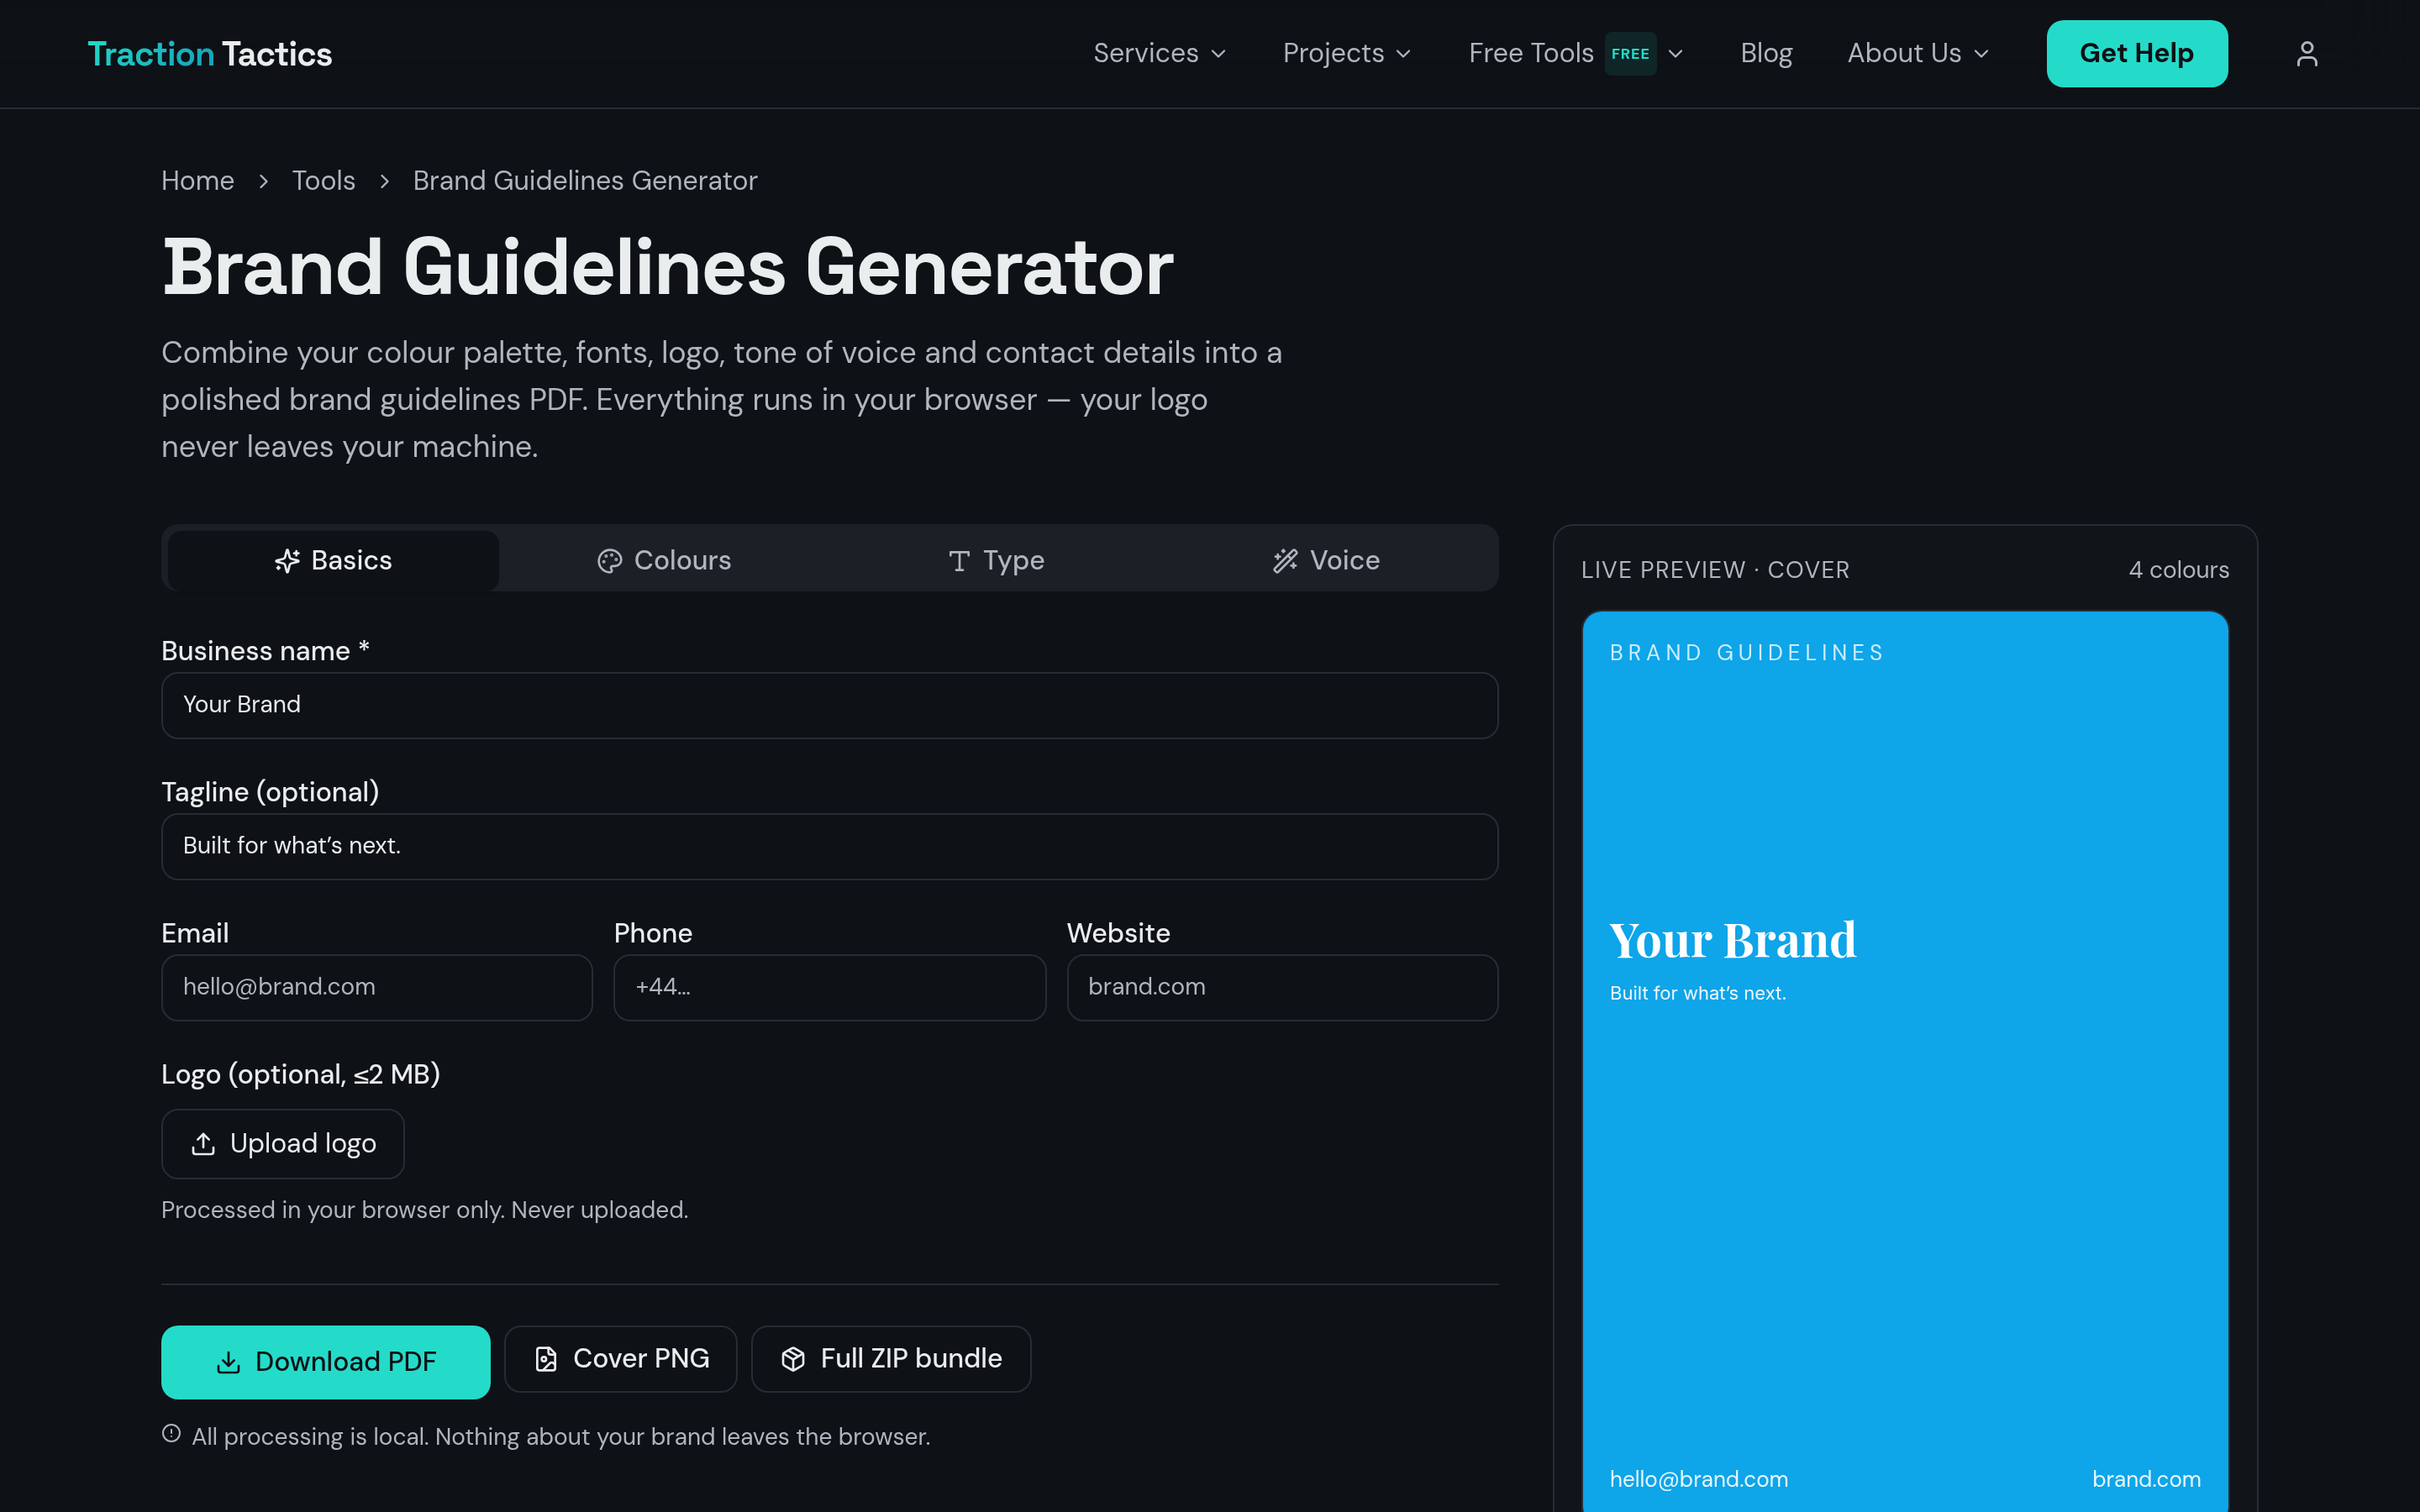Click 'brand.com' in the preview footer
Viewport: 2420px width, 1512px height.
tap(2146, 1479)
